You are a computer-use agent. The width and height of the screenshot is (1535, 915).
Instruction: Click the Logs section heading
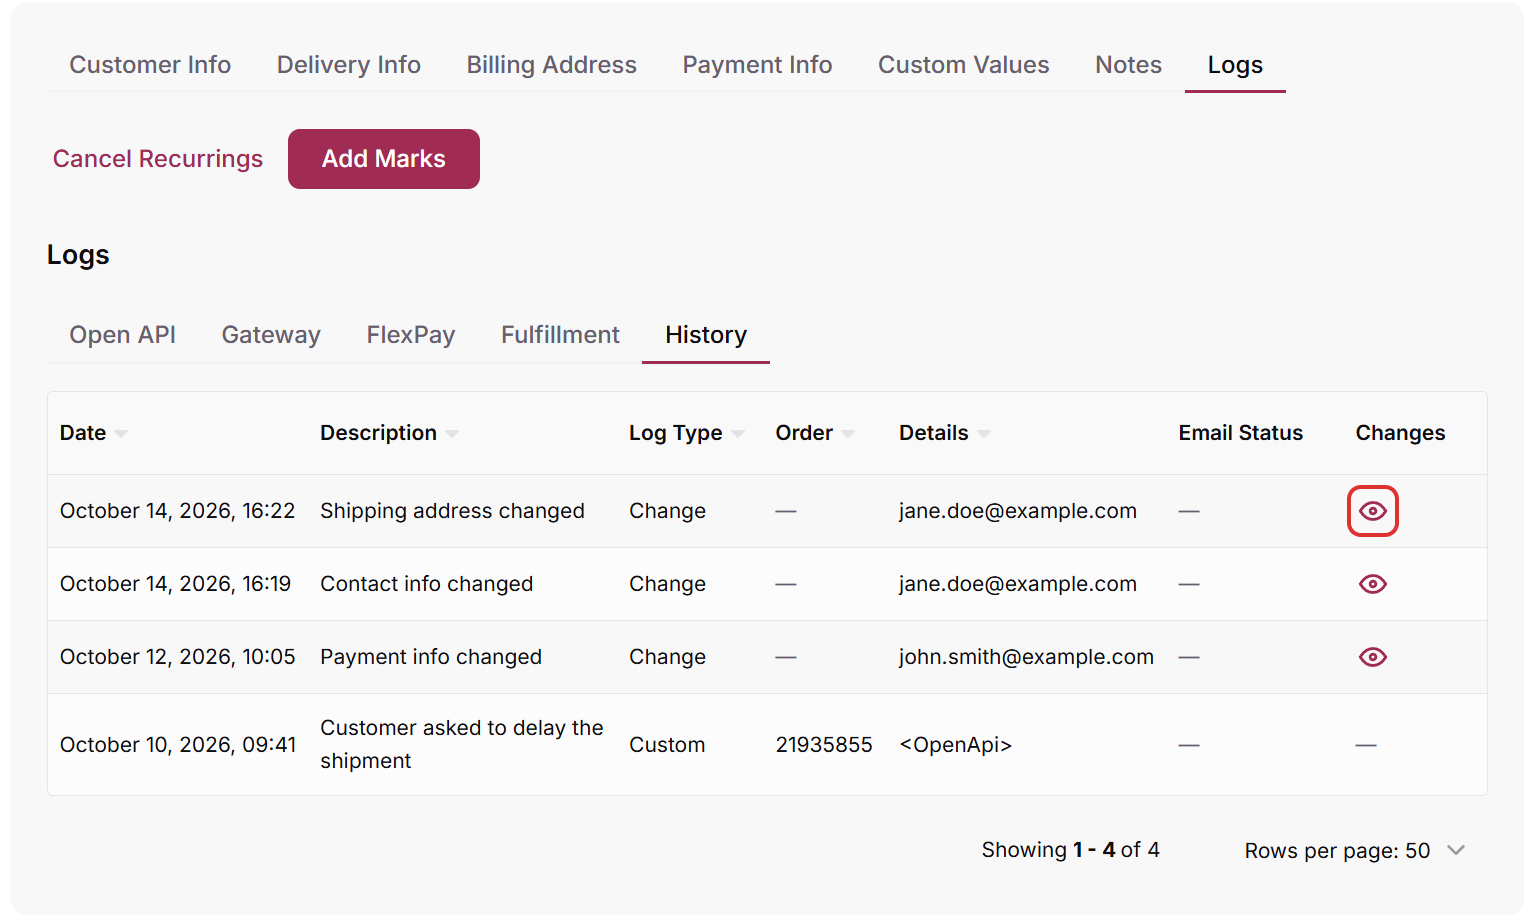pyautogui.click(x=78, y=255)
